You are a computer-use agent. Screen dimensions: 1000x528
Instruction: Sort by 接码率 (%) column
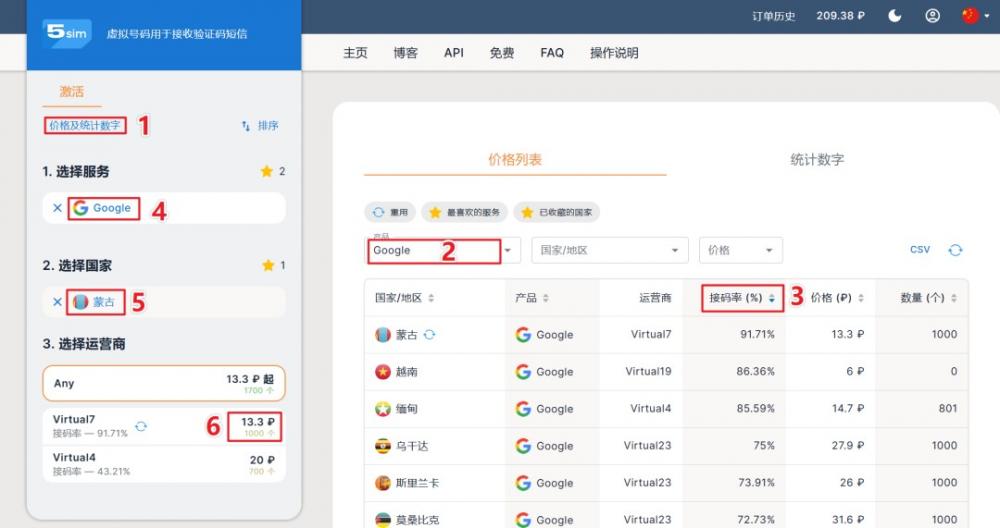(x=742, y=298)
